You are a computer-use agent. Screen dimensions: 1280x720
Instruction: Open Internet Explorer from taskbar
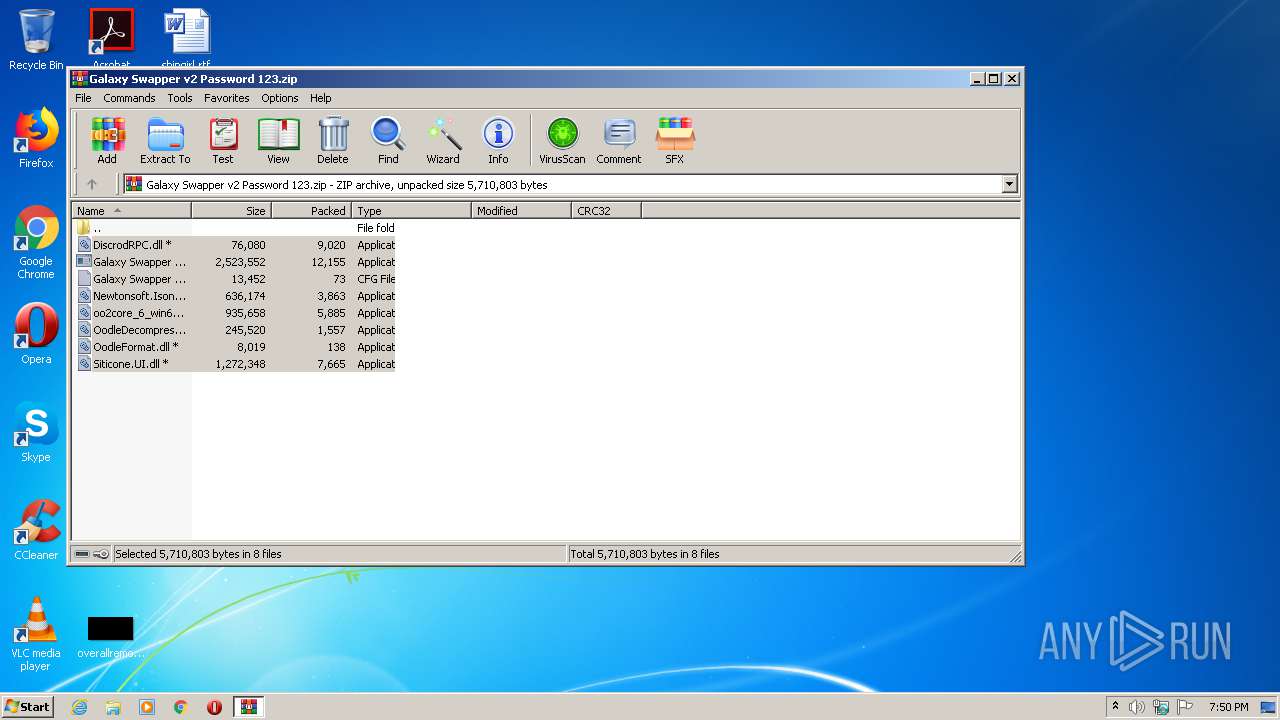(x=80, y=707)
